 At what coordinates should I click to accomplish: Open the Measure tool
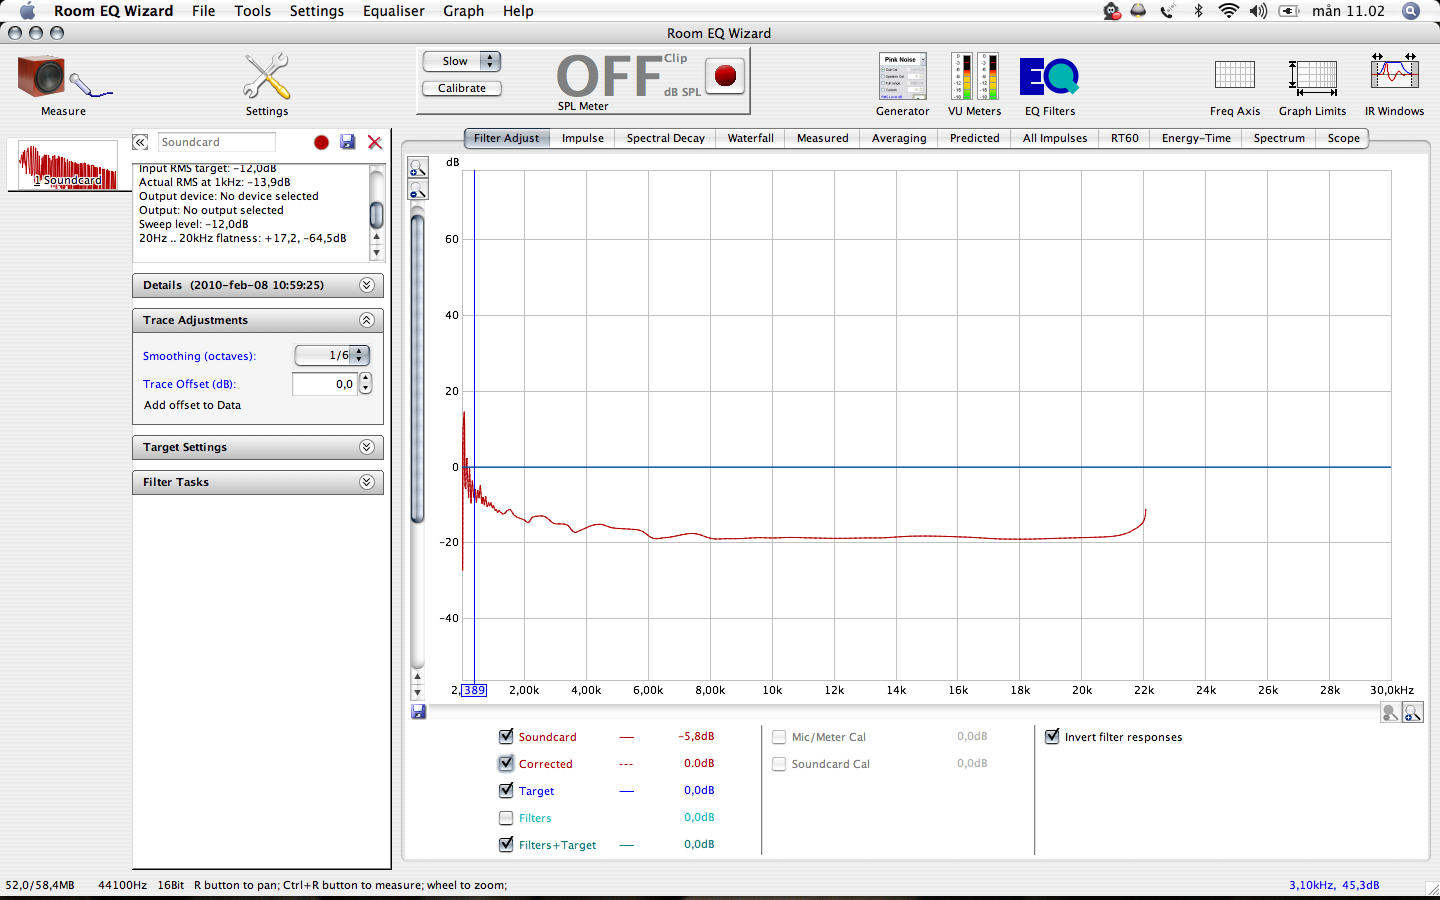63,85
